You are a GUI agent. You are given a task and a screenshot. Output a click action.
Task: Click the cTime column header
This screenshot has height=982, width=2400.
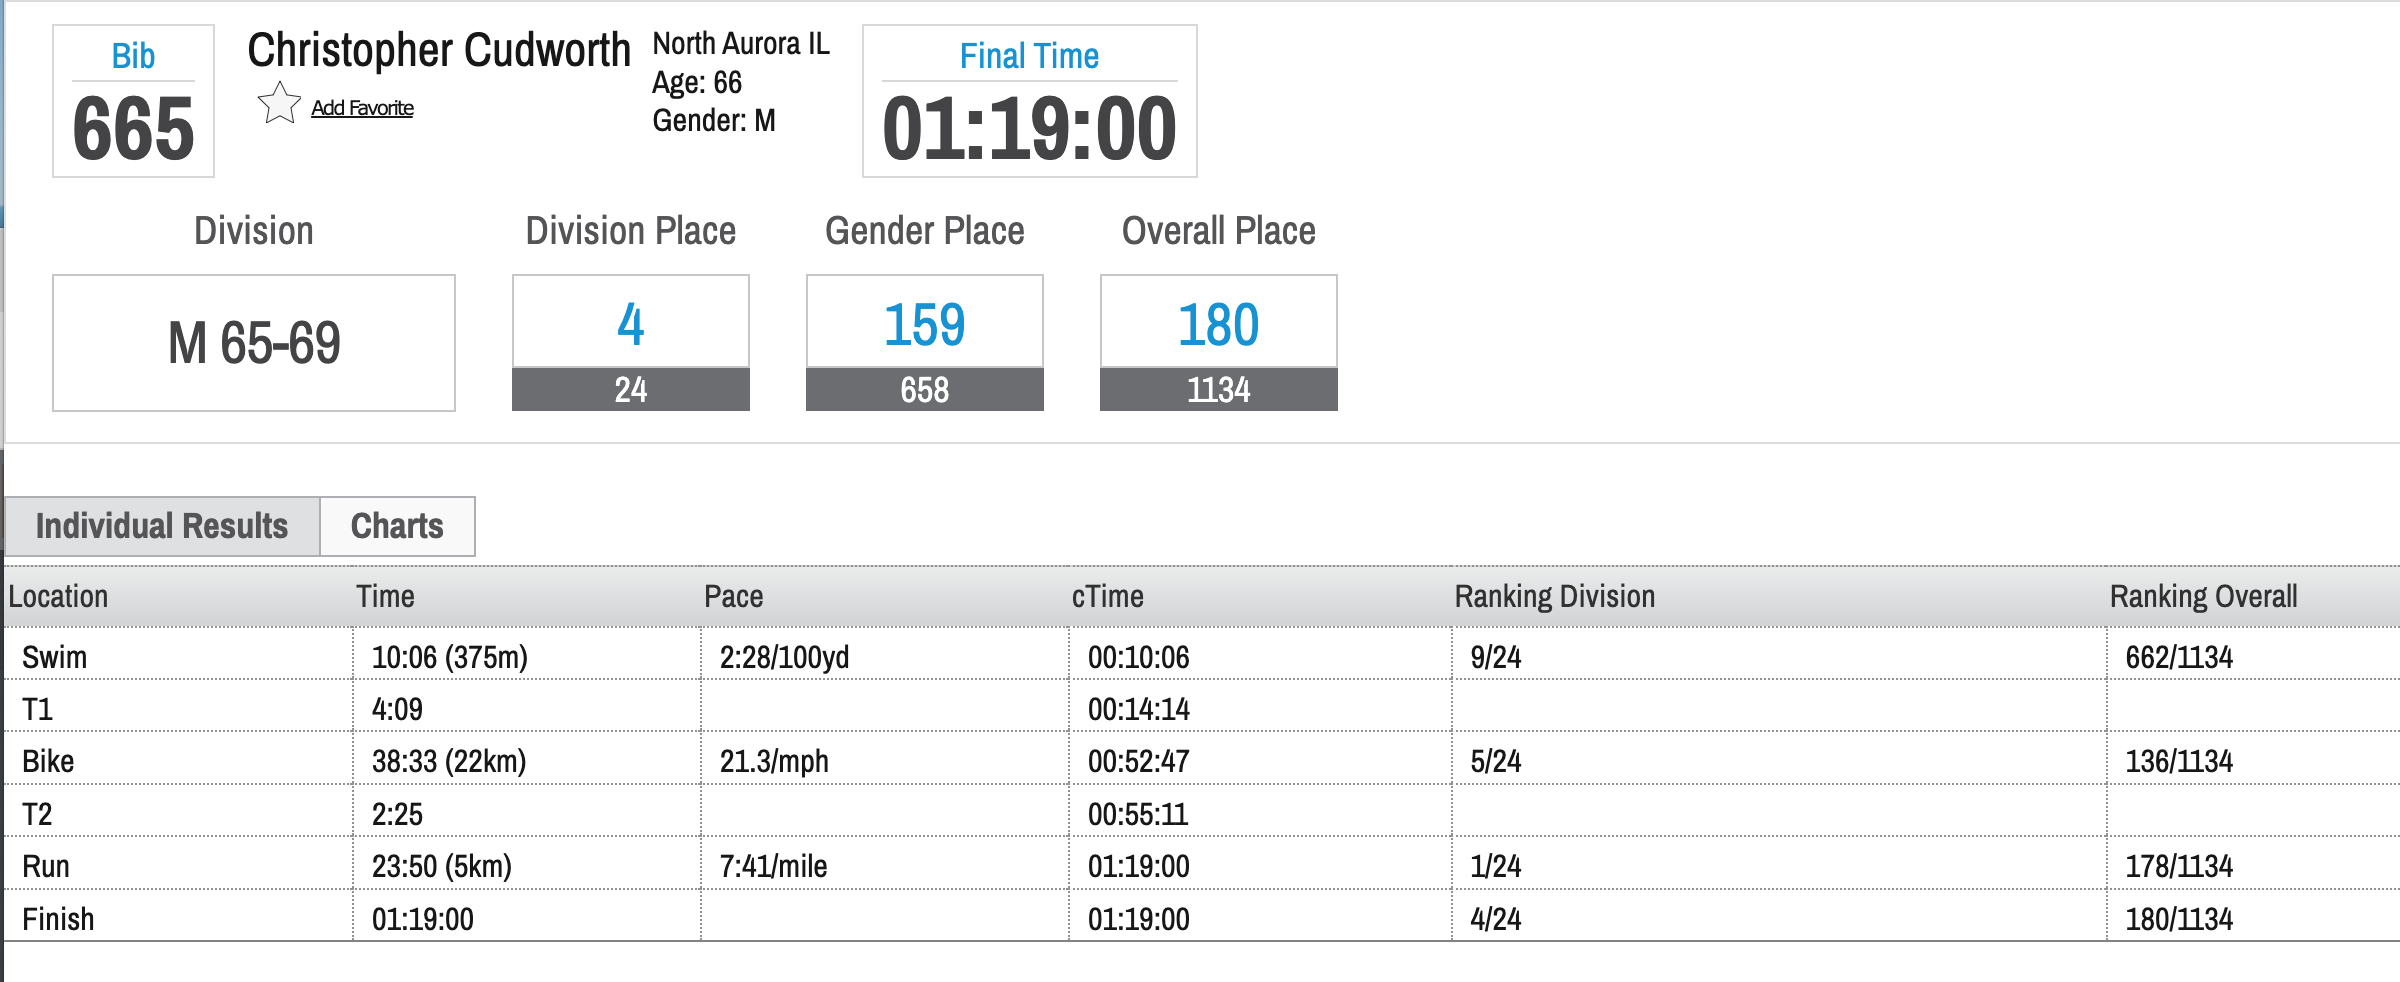point(1107,597)
